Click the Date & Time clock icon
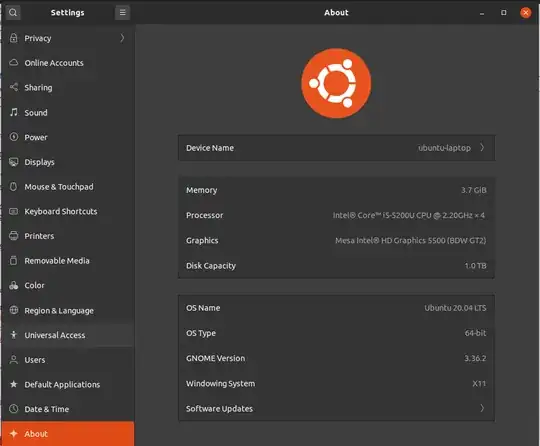 tap(14, 409)
